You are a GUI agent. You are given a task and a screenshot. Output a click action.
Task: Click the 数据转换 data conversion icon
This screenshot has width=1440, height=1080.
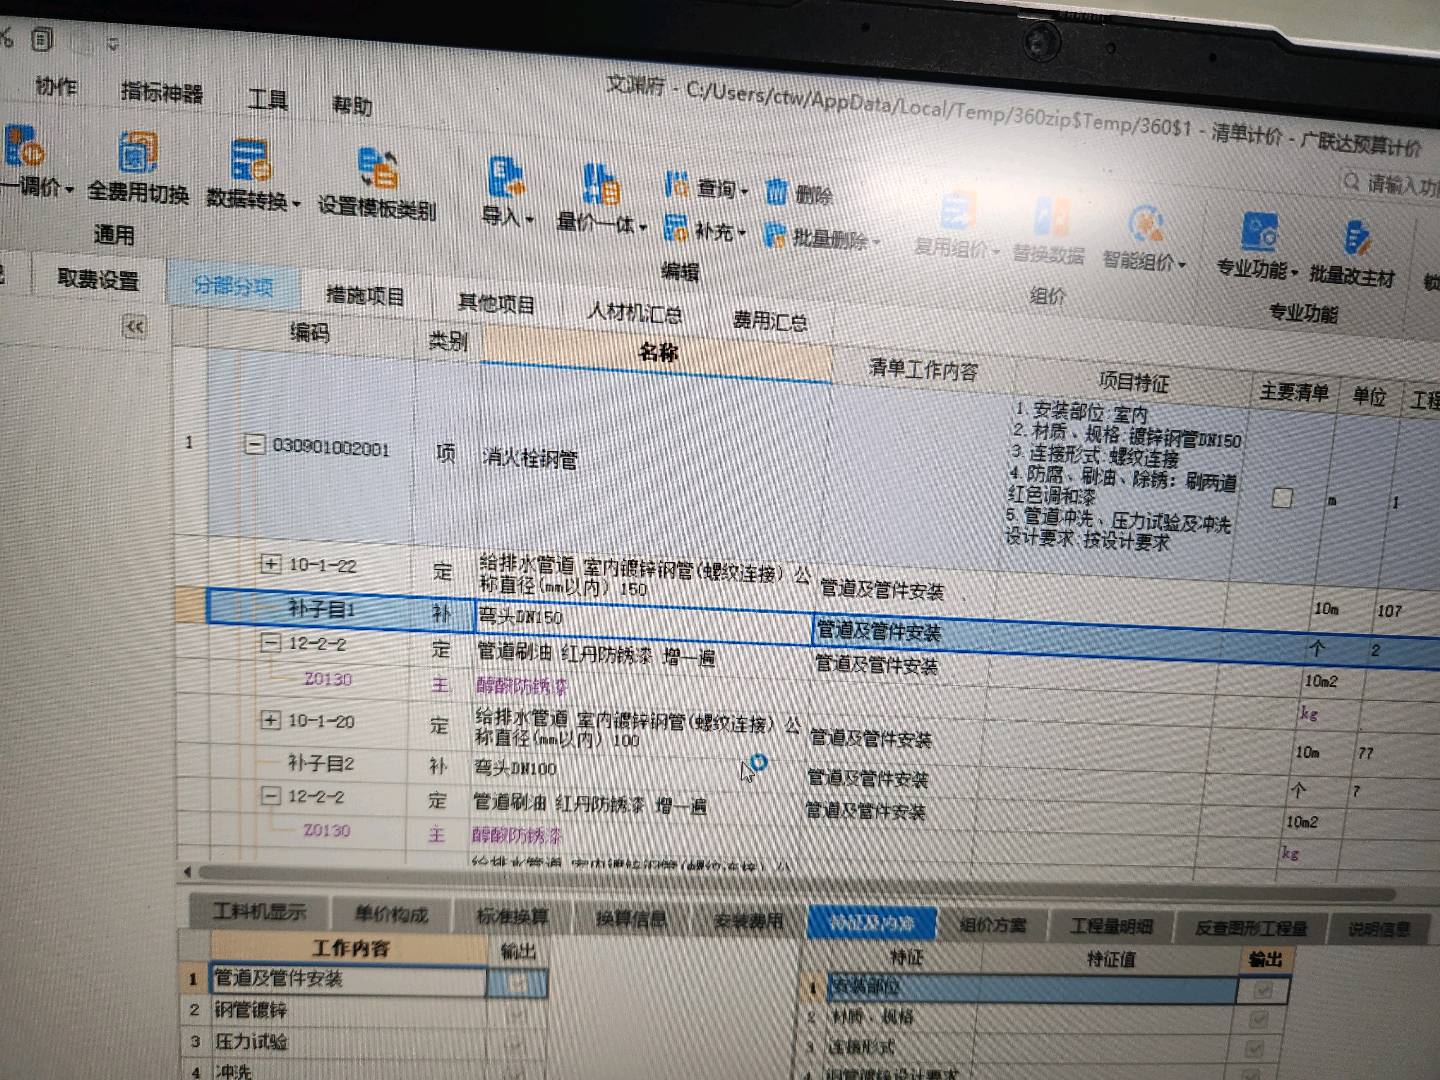250,161
